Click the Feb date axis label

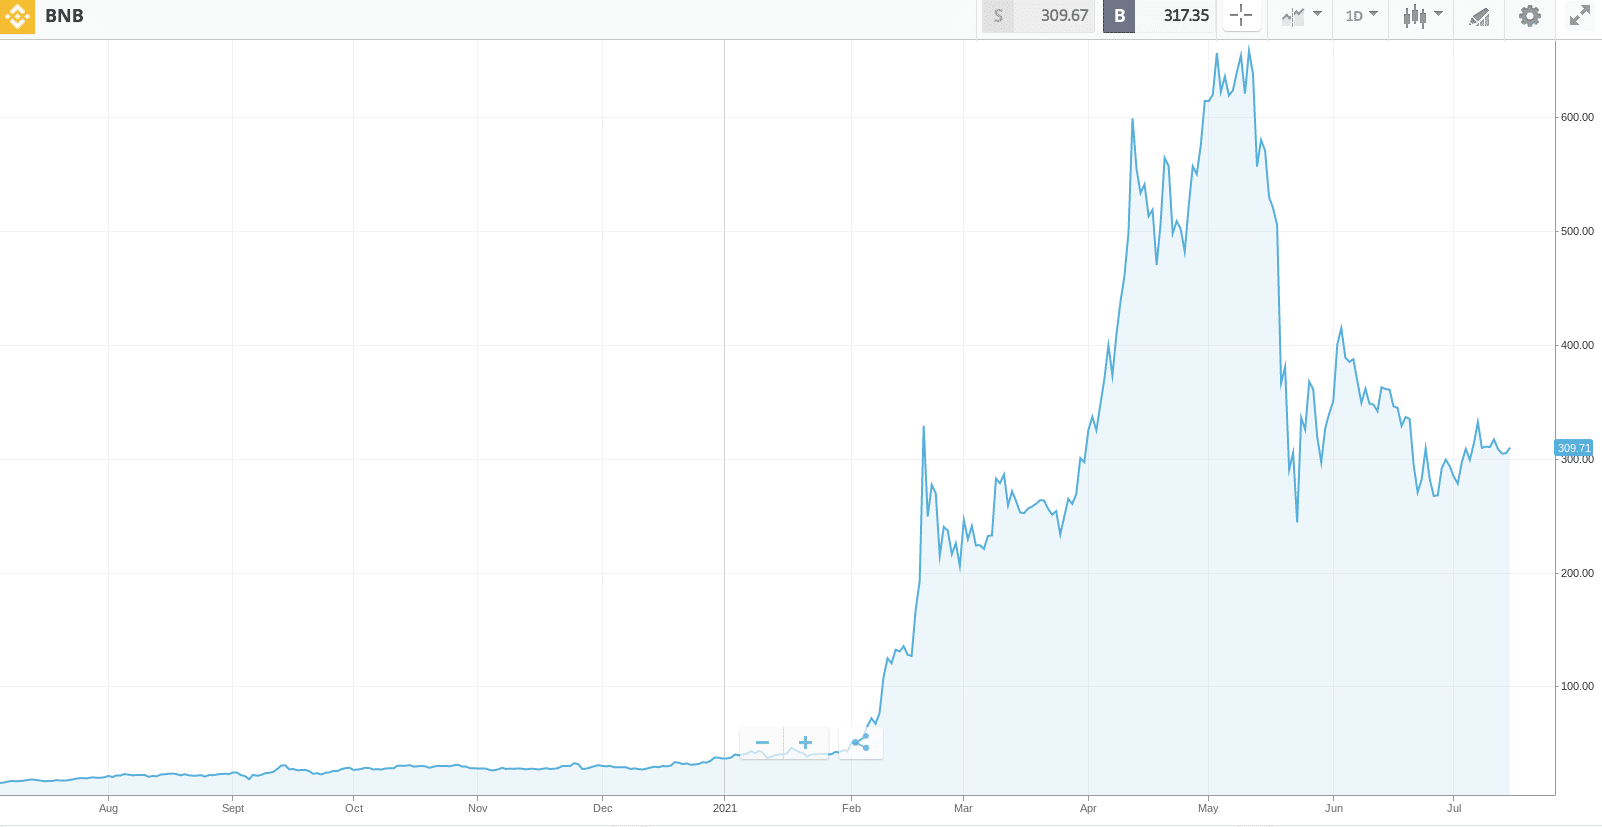pos(851,808)
